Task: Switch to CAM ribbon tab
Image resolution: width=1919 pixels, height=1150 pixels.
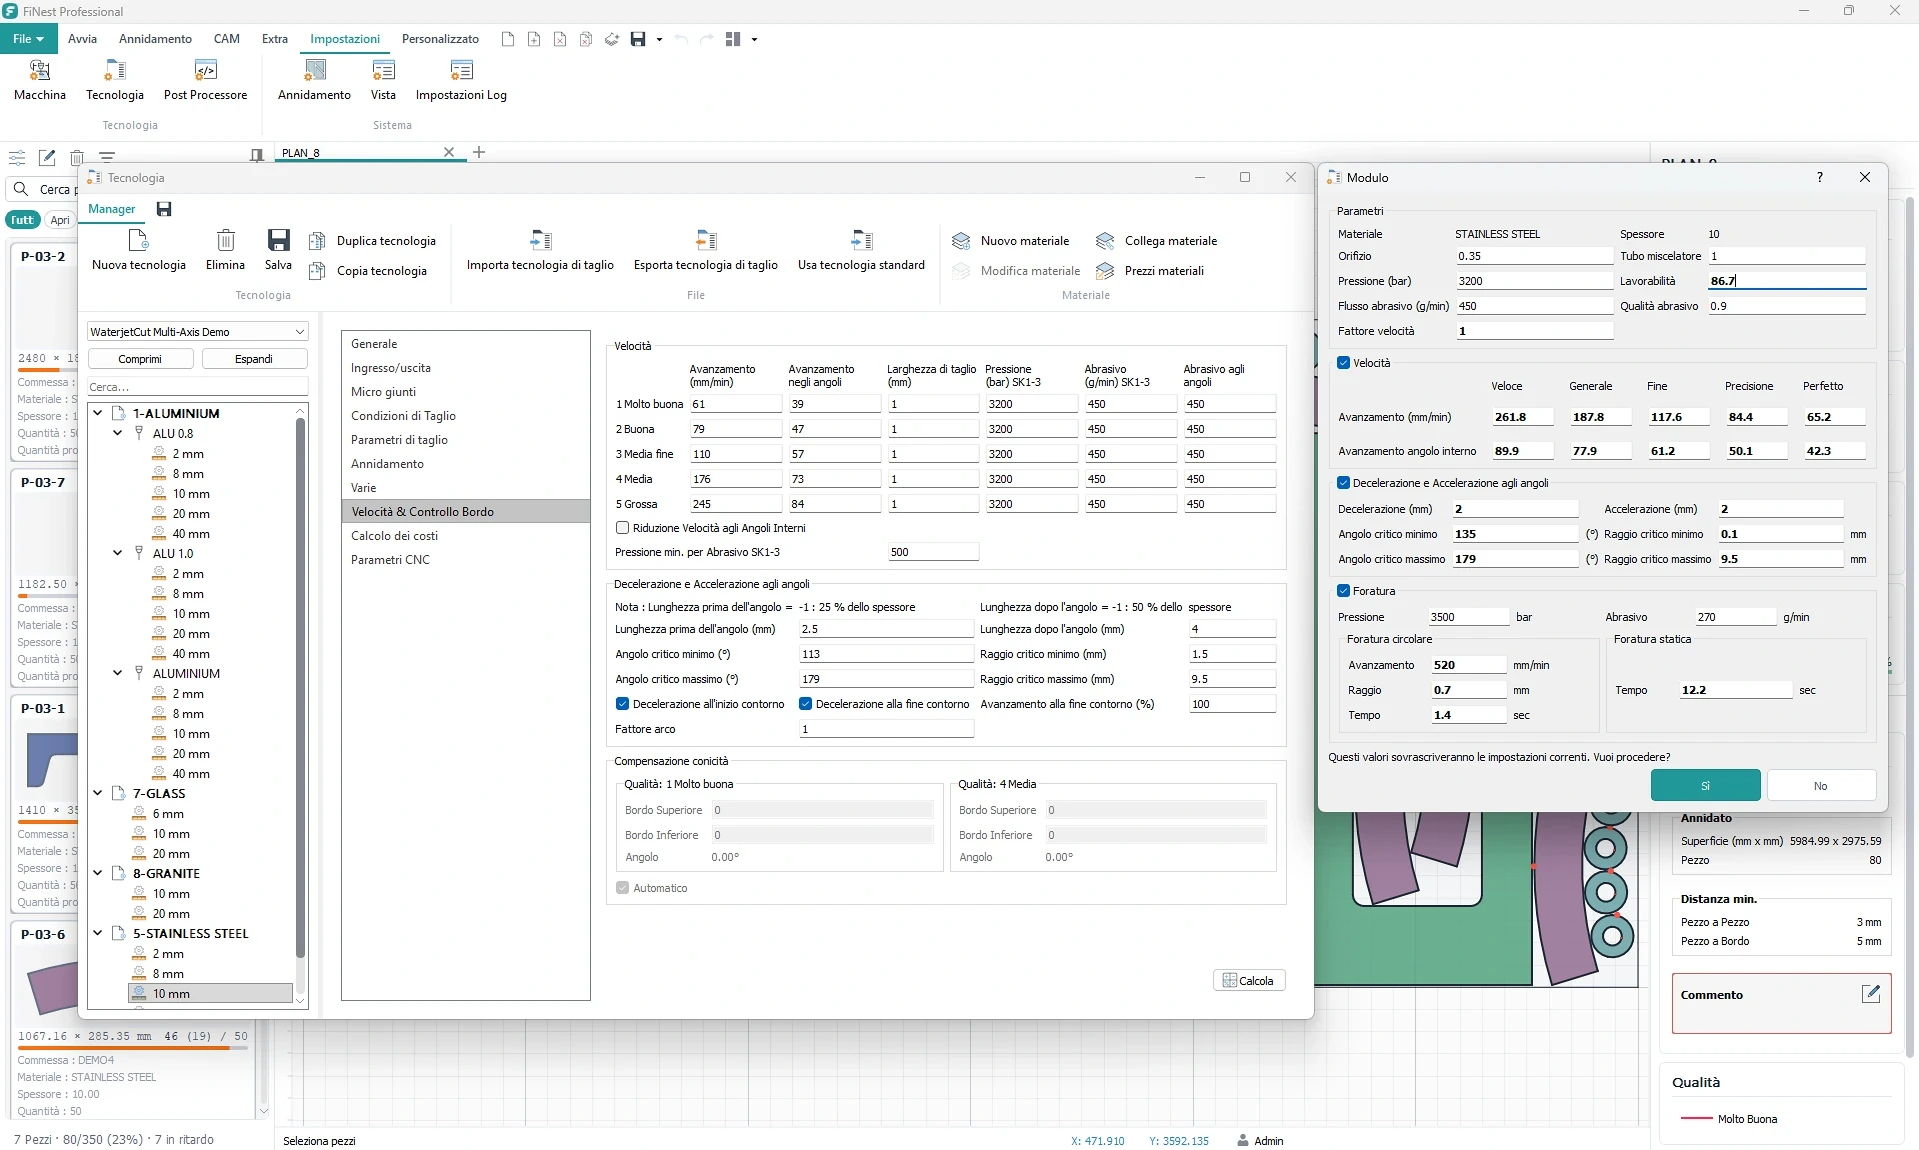Action: 226,39
